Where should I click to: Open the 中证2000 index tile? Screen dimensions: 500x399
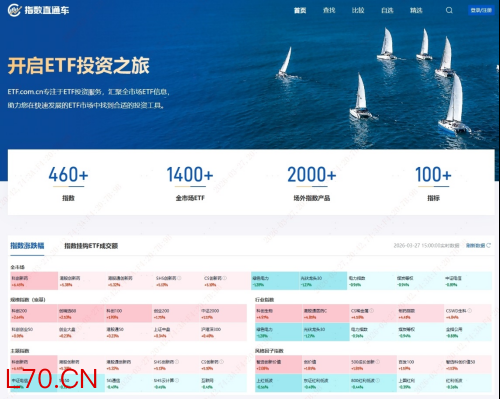coord(223,314)
